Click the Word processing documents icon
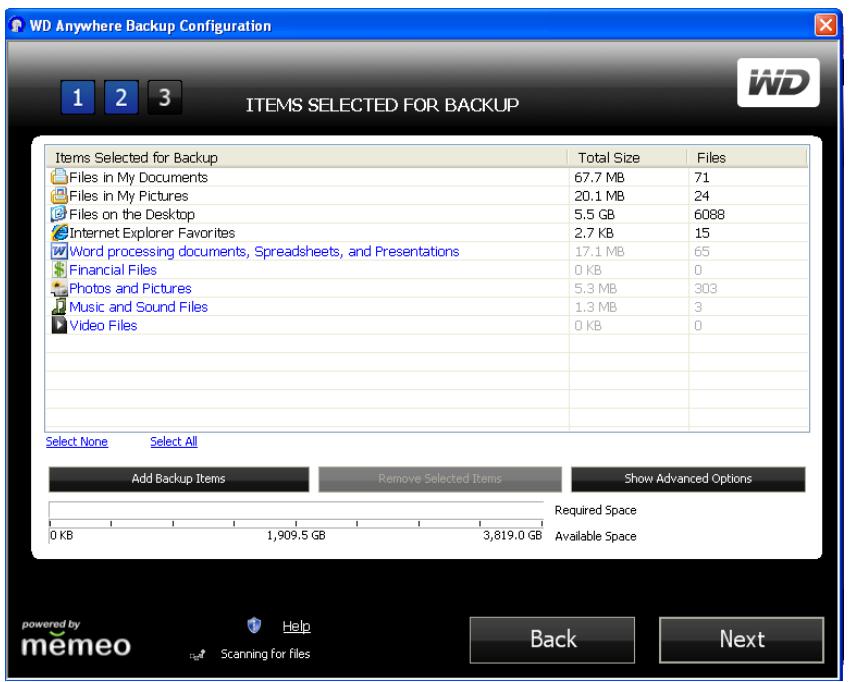This screenshot has height=682, width=851. point(59,251)
